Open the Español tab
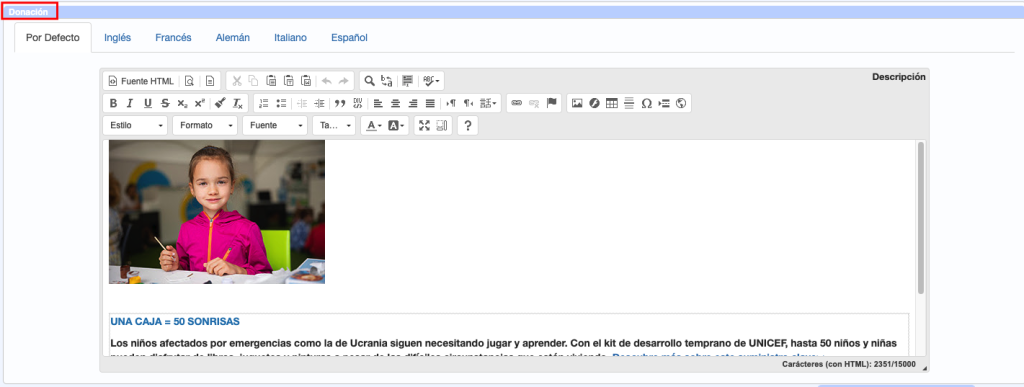 (x=349, y=38)
